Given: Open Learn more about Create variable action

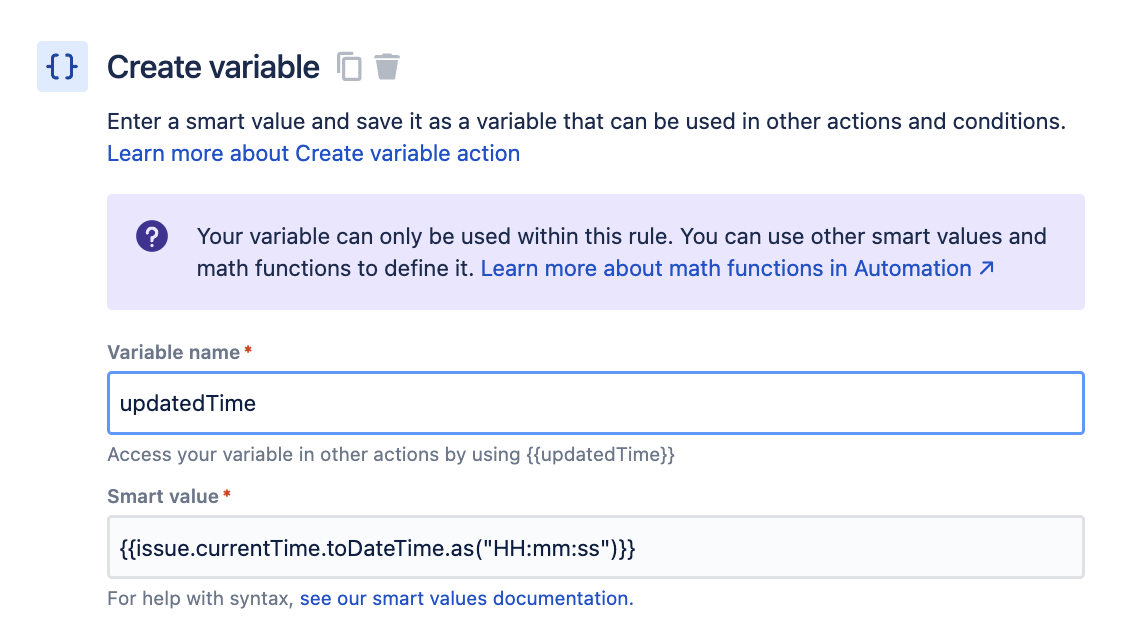Looking at the screenshot, I should point(314,154).
